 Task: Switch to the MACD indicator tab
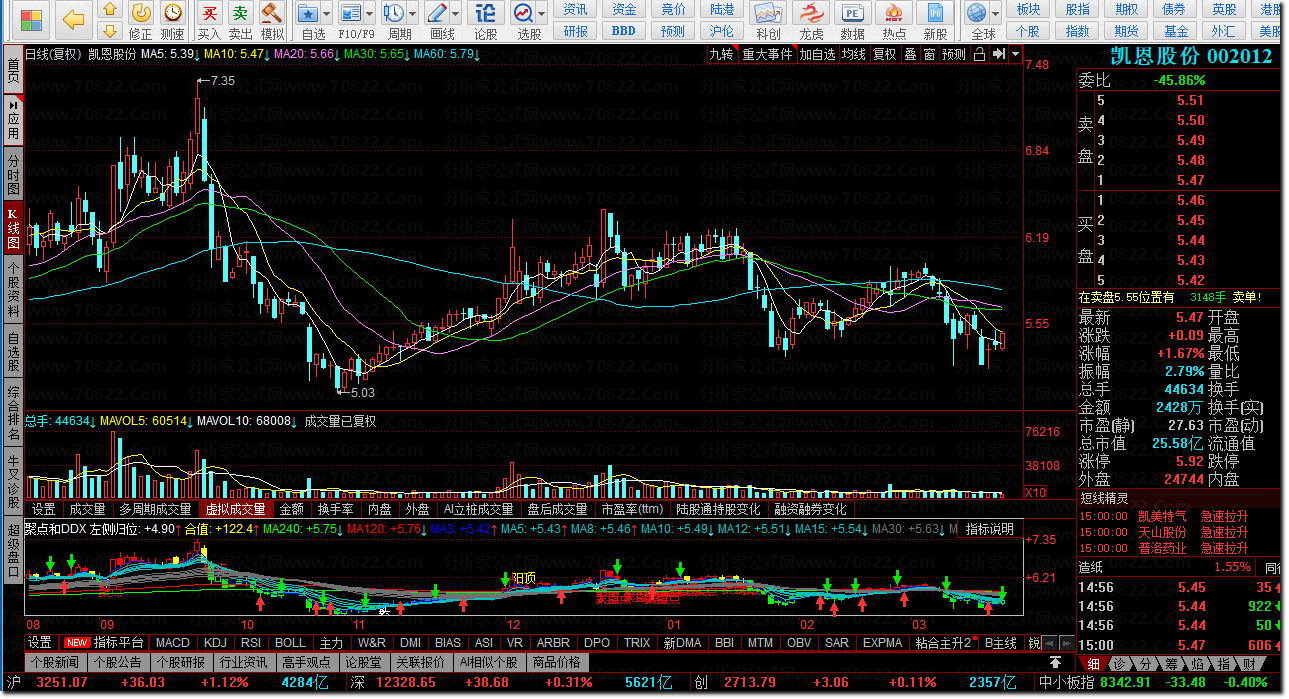click(173, 642)
